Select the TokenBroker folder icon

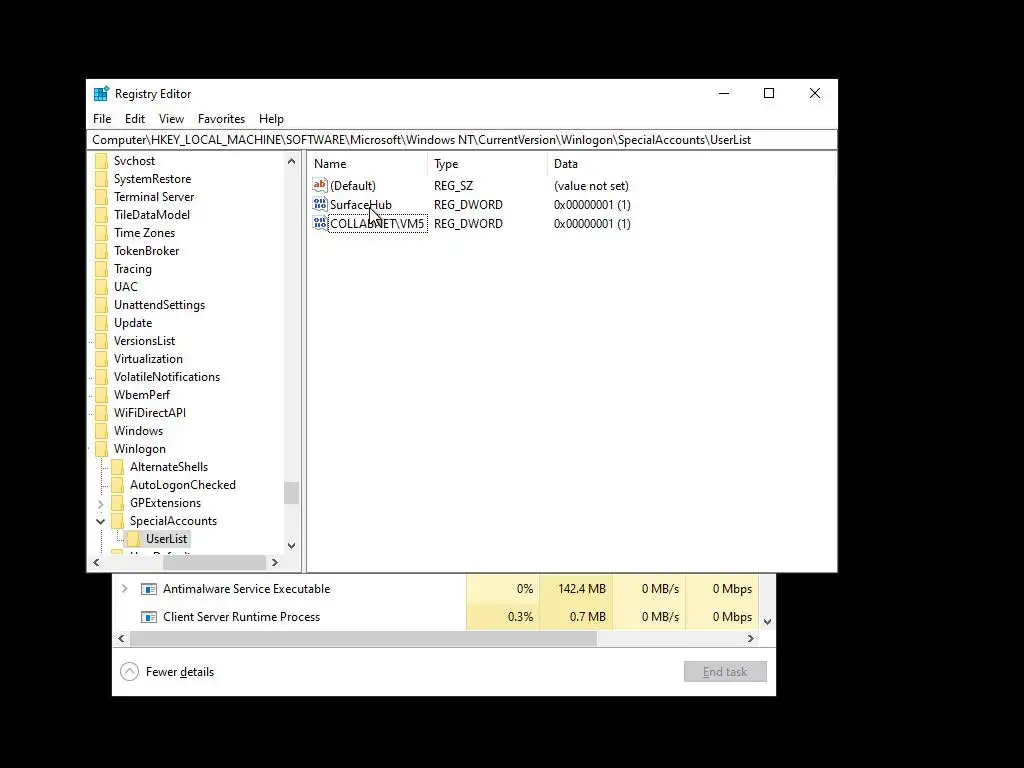pos(101,251)
